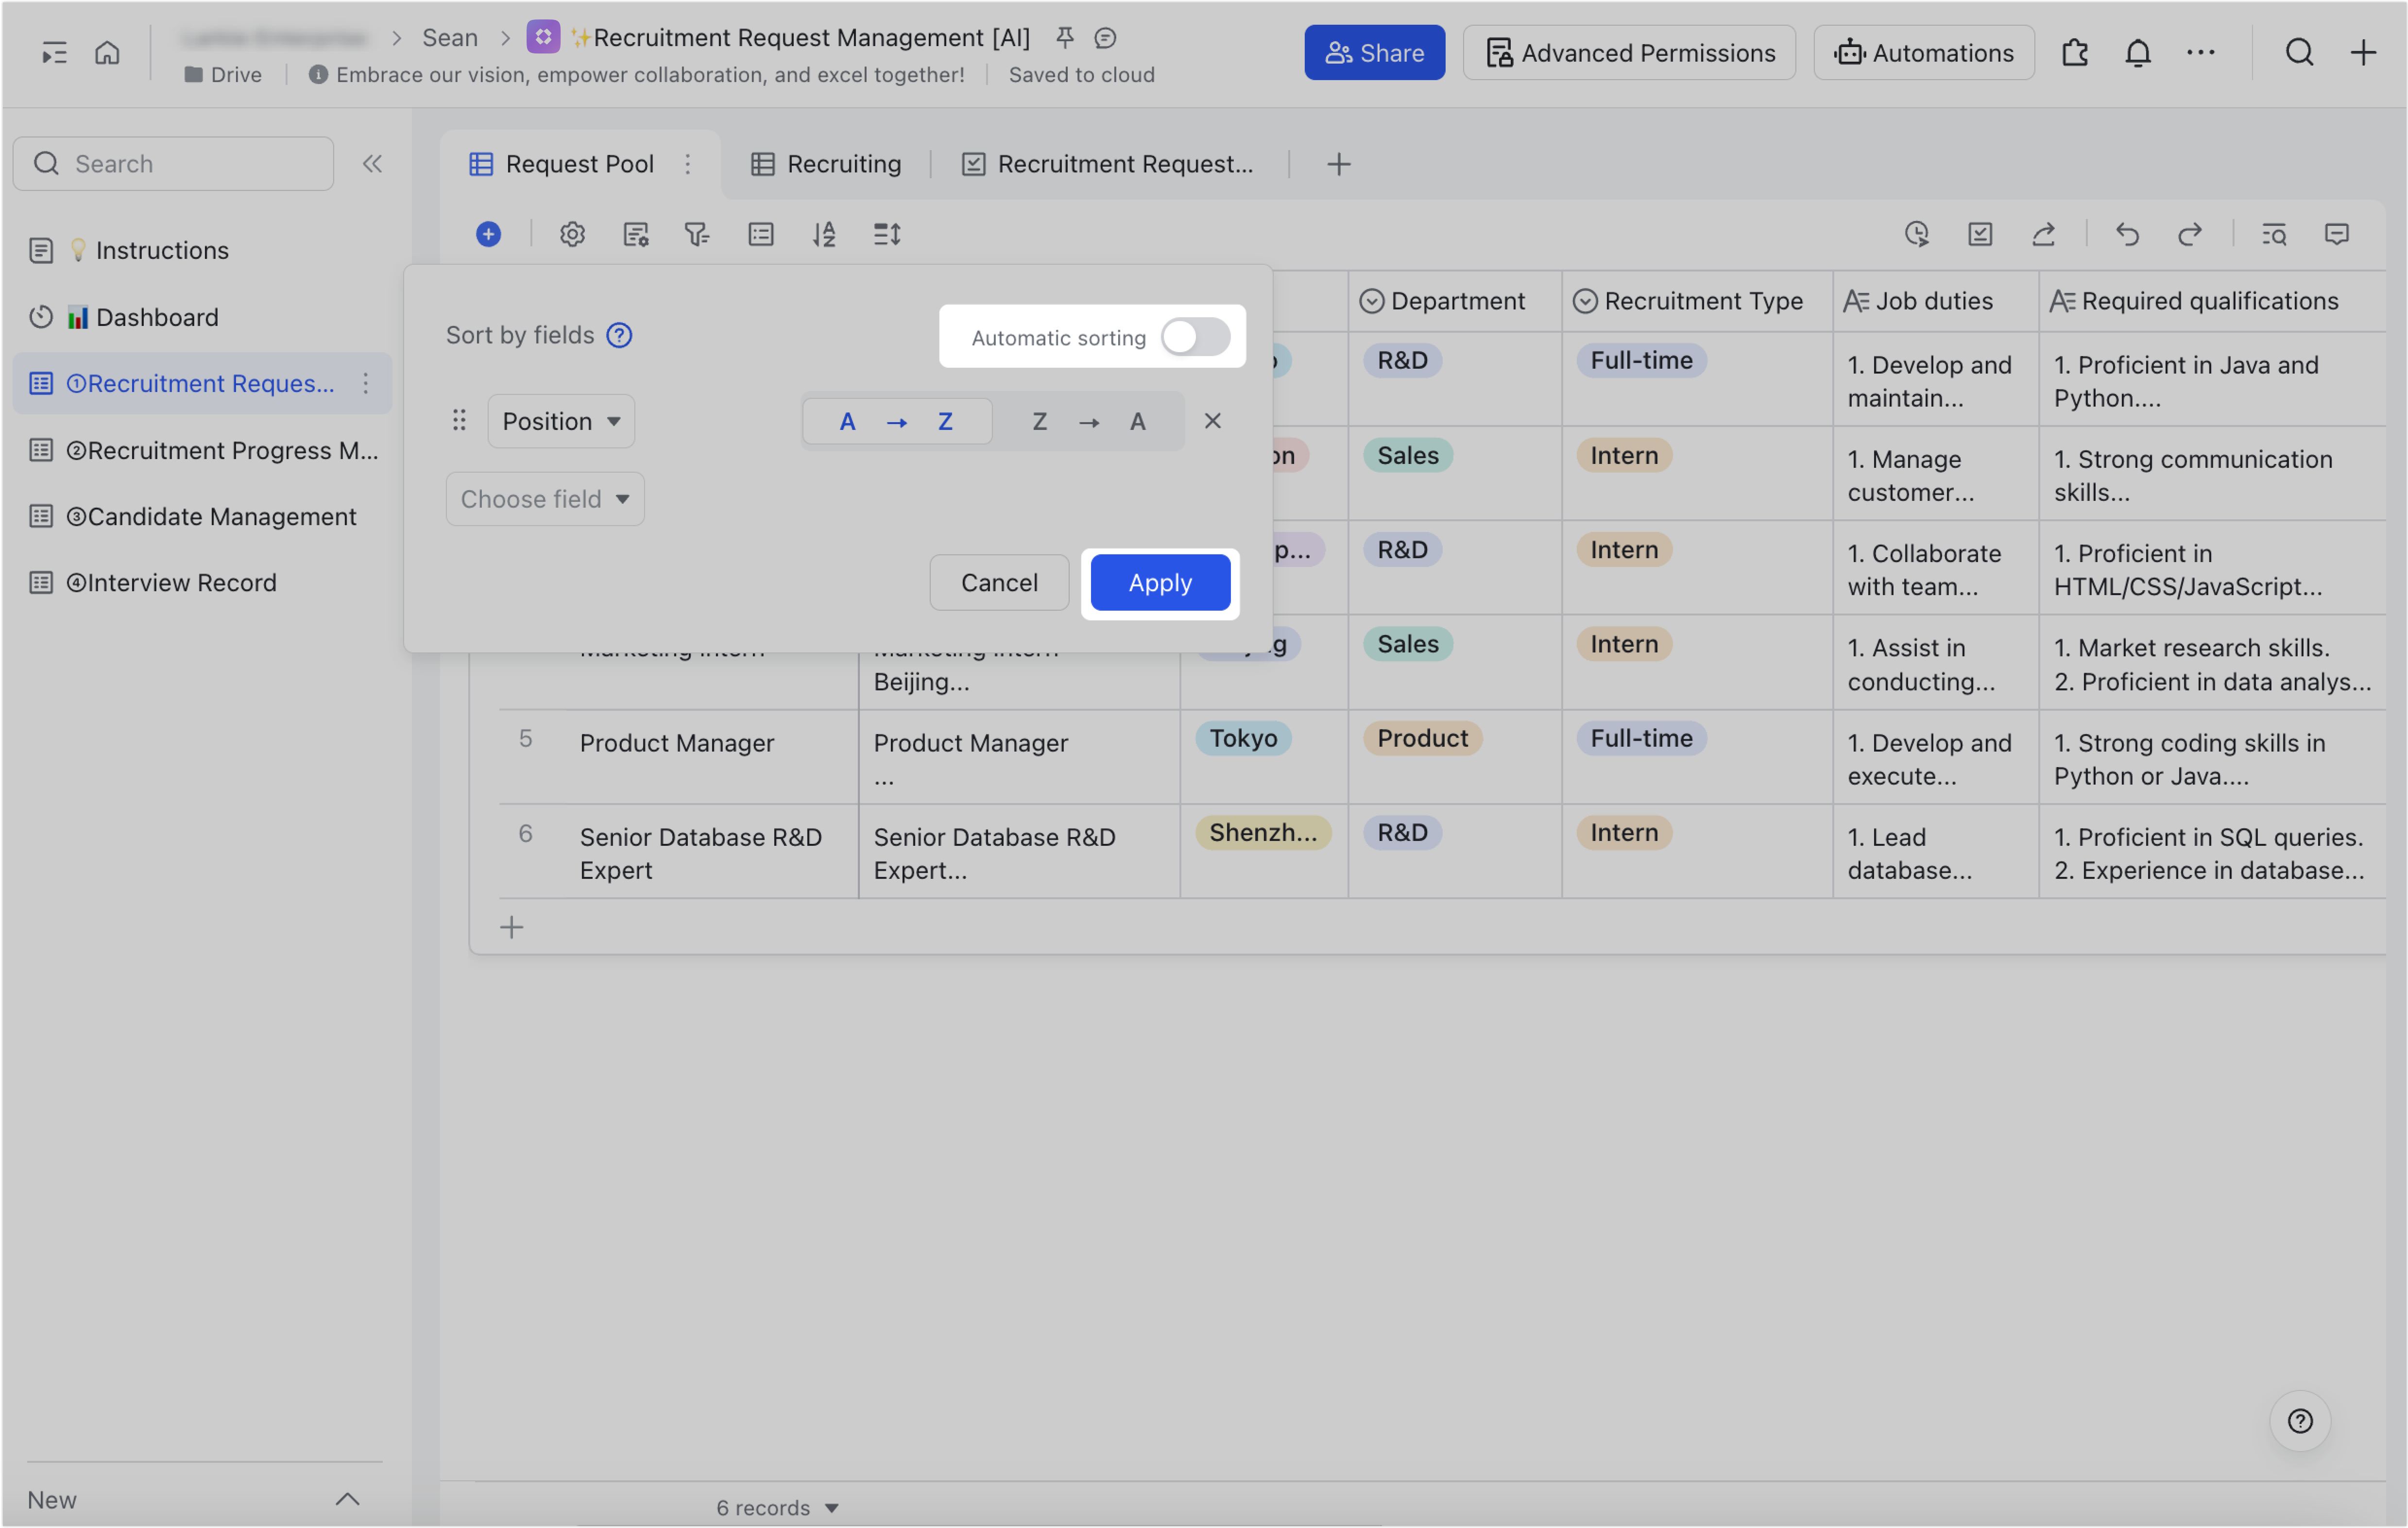This screenshot has width=2408, height=1528.
Task: Remove the Position sort condition
Action: click(1213, 421)
